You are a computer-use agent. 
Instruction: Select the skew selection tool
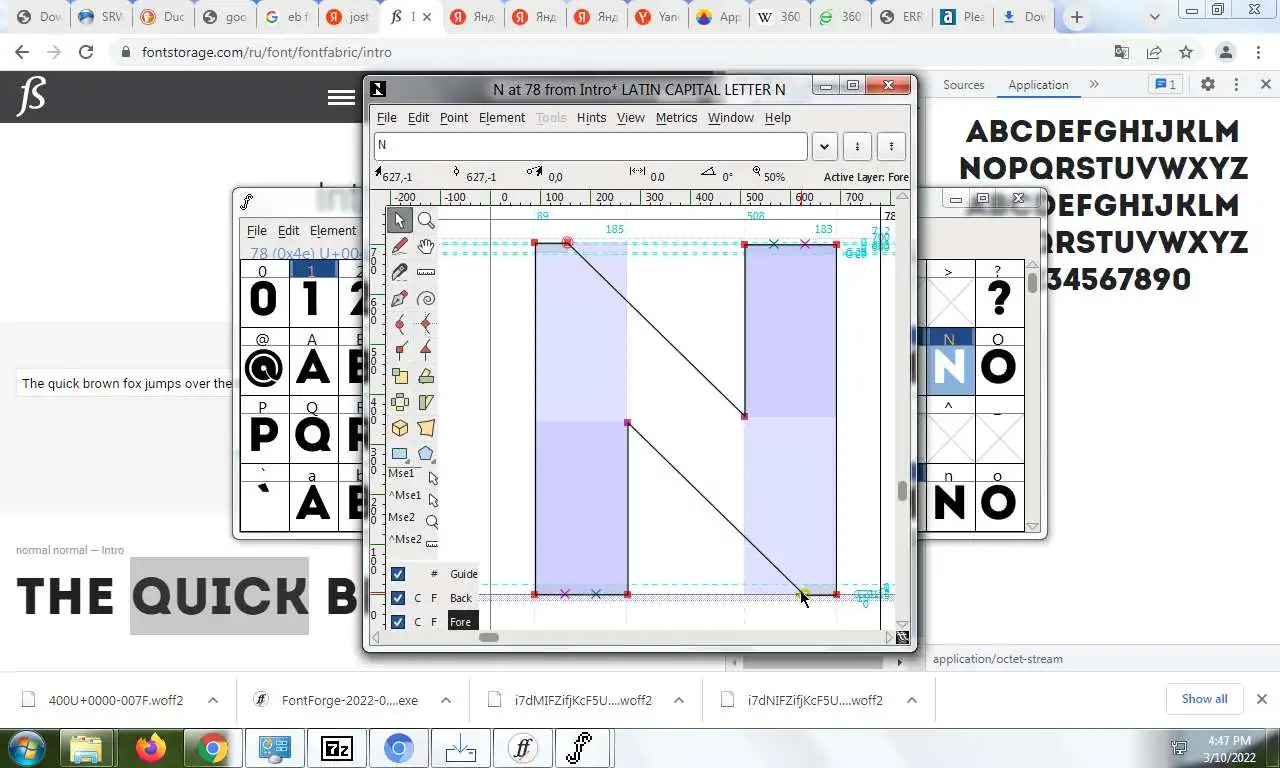tap(426, 402)
